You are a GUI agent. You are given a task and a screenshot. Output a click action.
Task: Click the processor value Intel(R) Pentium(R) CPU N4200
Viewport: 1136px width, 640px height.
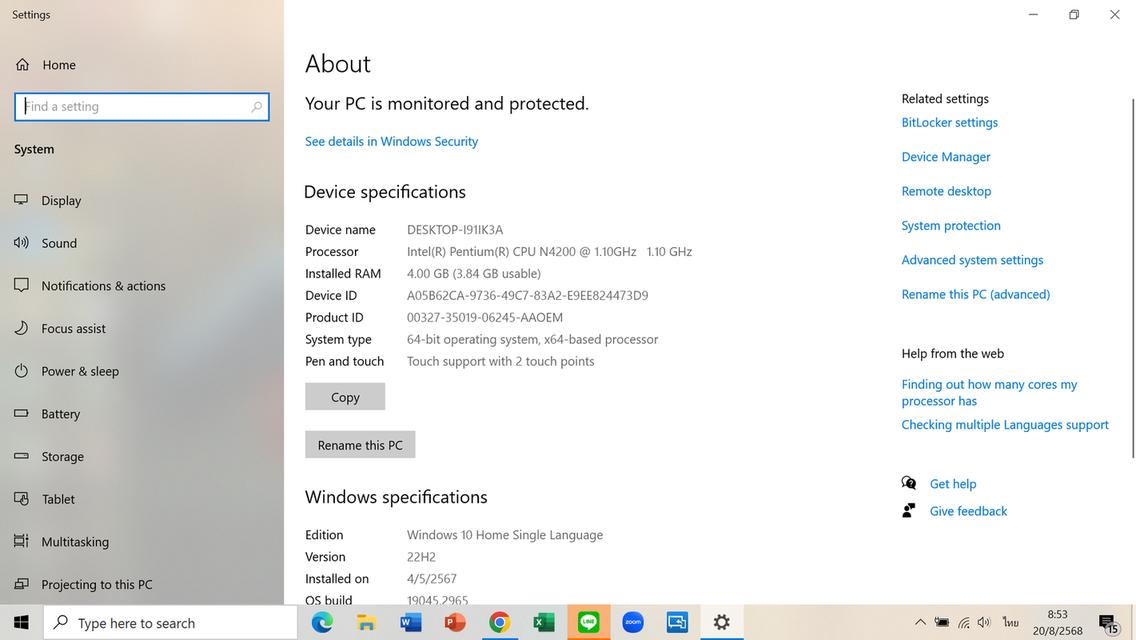[549, 252]
